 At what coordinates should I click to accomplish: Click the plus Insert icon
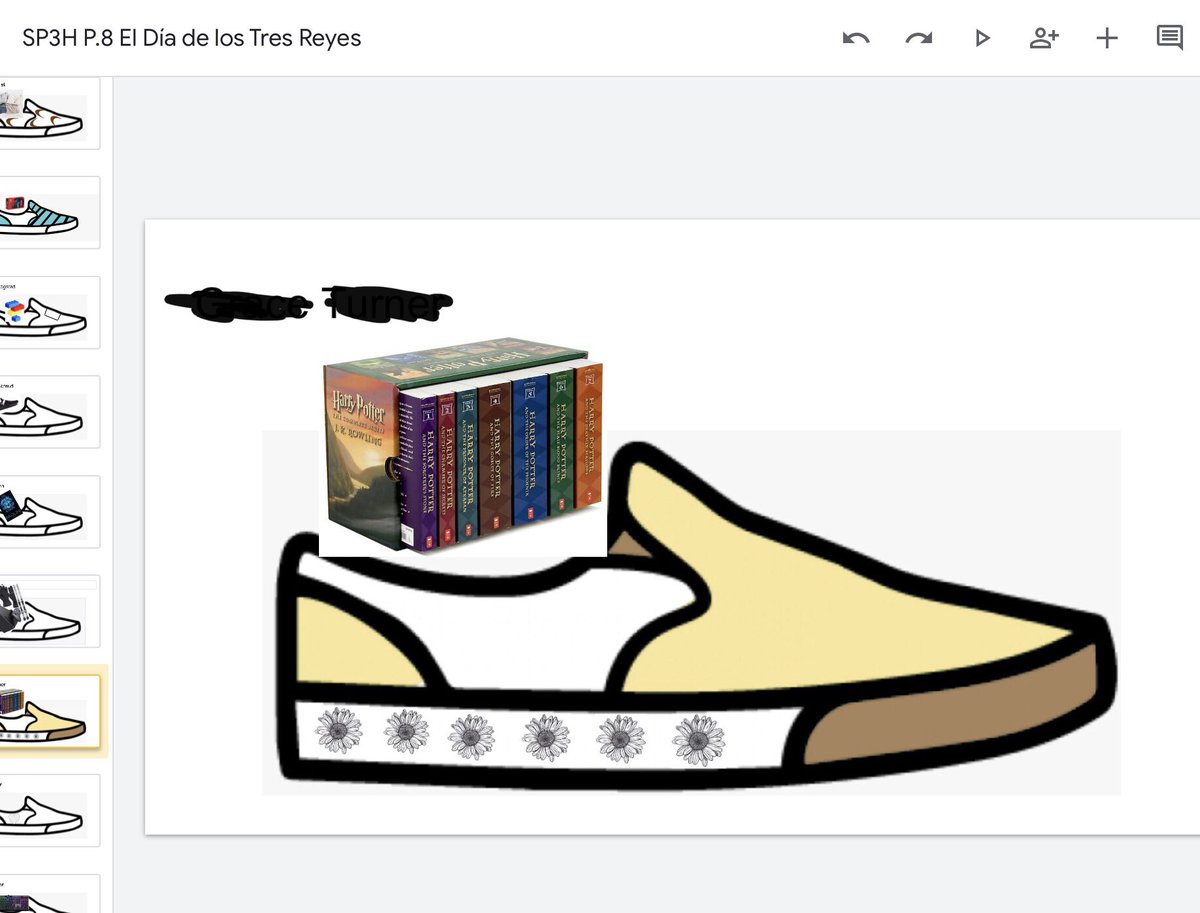point(1106,38)
